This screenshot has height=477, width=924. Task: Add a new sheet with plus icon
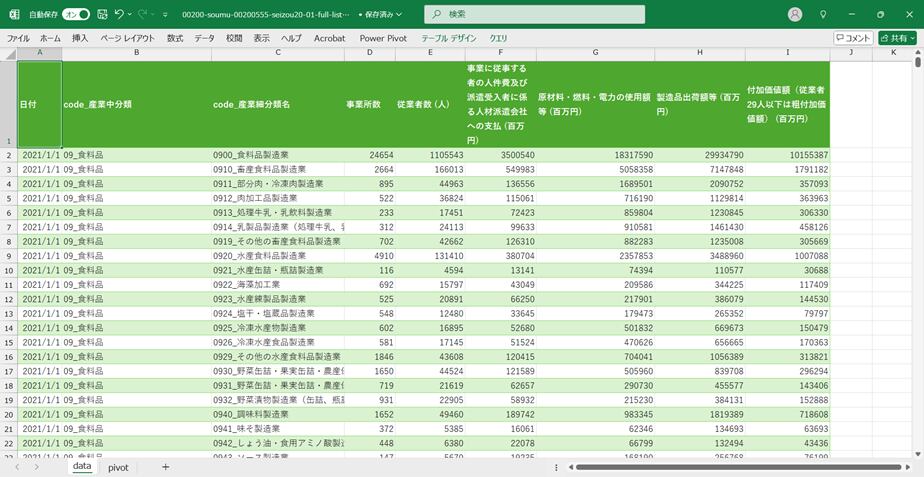(165, 467)
